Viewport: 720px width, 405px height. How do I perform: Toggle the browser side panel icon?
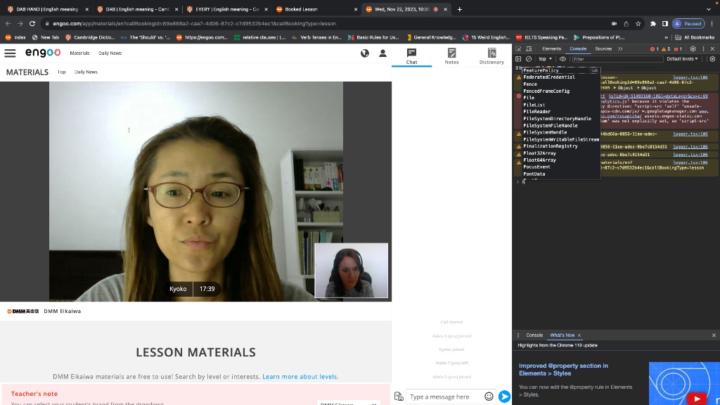tap(665, 23)
